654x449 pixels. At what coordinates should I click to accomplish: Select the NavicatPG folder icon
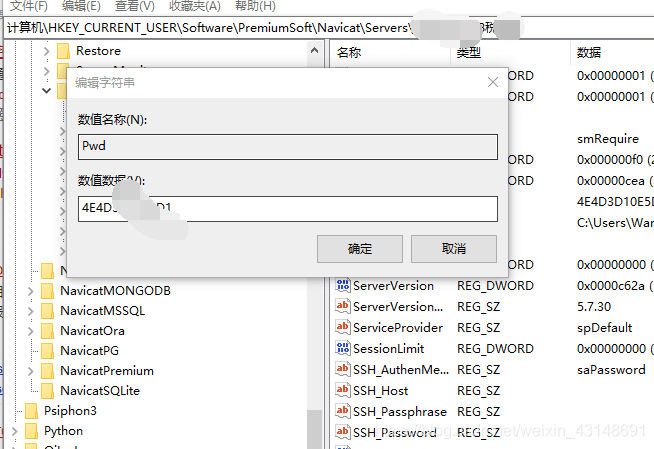48,351
